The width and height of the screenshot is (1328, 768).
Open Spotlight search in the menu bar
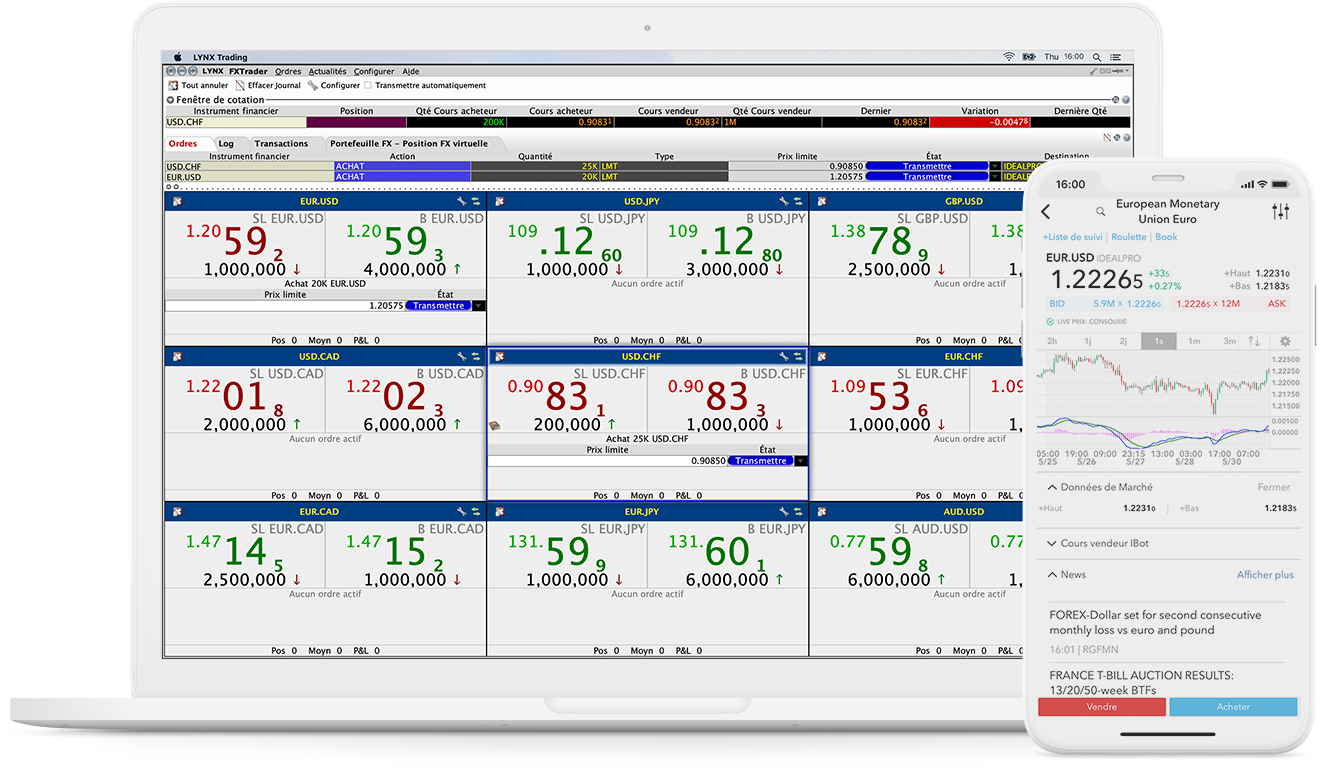click(1095, 57)
